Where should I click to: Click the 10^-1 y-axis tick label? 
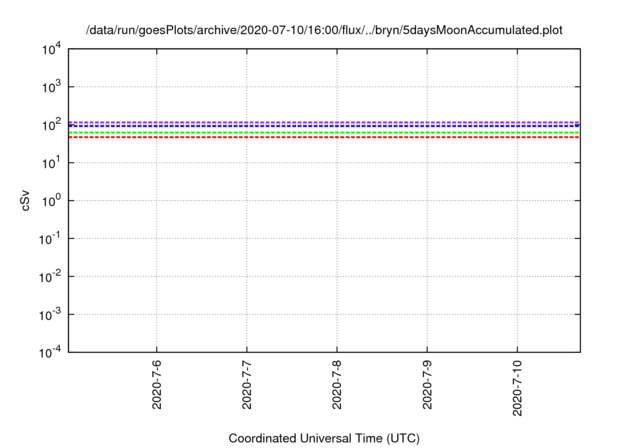(50, 239)
